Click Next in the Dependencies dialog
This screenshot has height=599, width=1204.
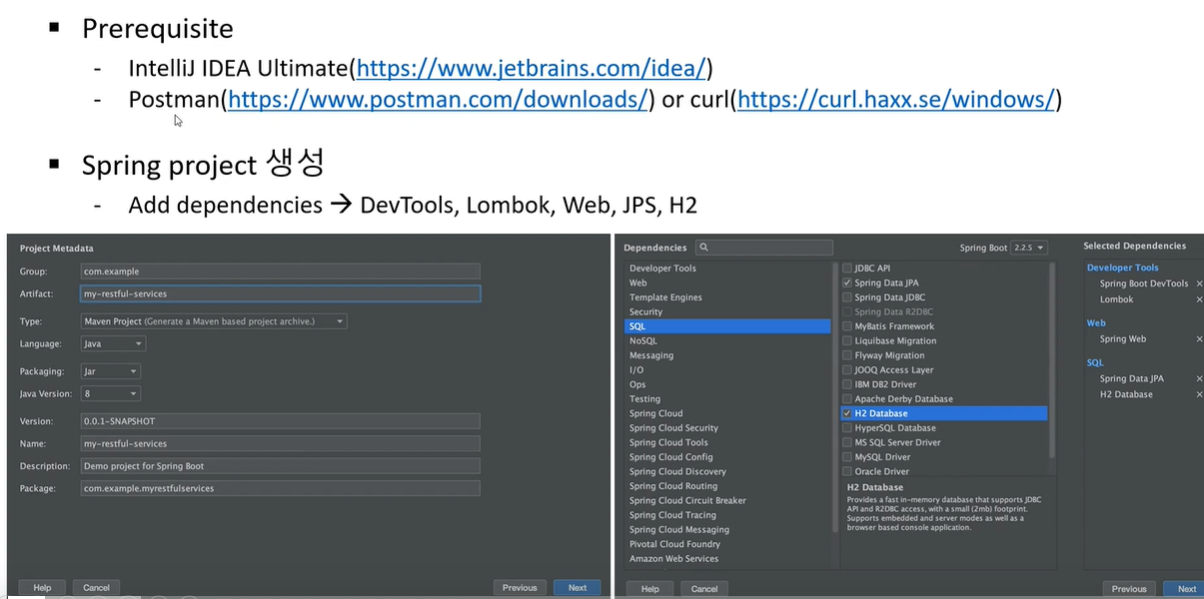[x=1186, y=589]
